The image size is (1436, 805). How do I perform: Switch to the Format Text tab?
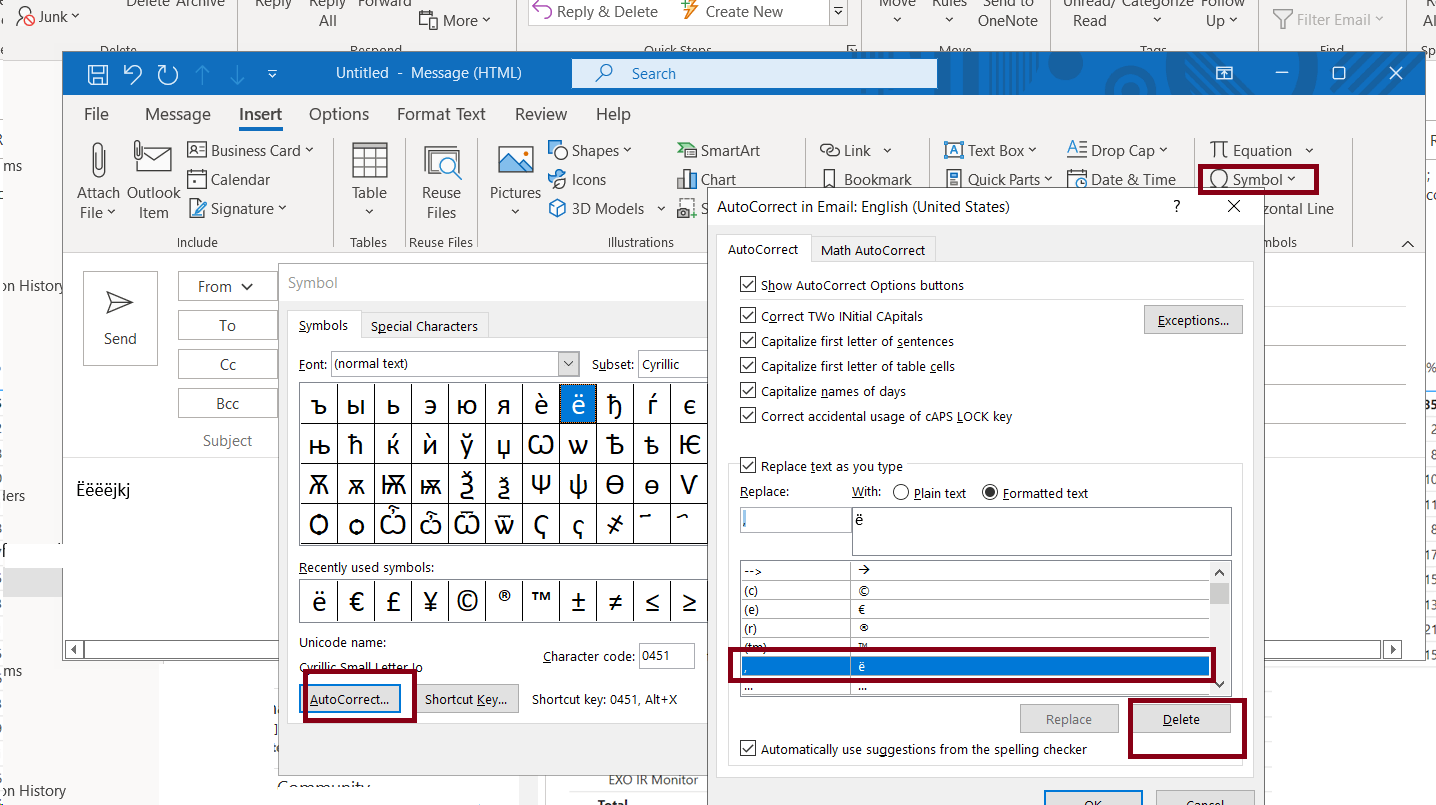pyautogui.click(x=441, y=114)
